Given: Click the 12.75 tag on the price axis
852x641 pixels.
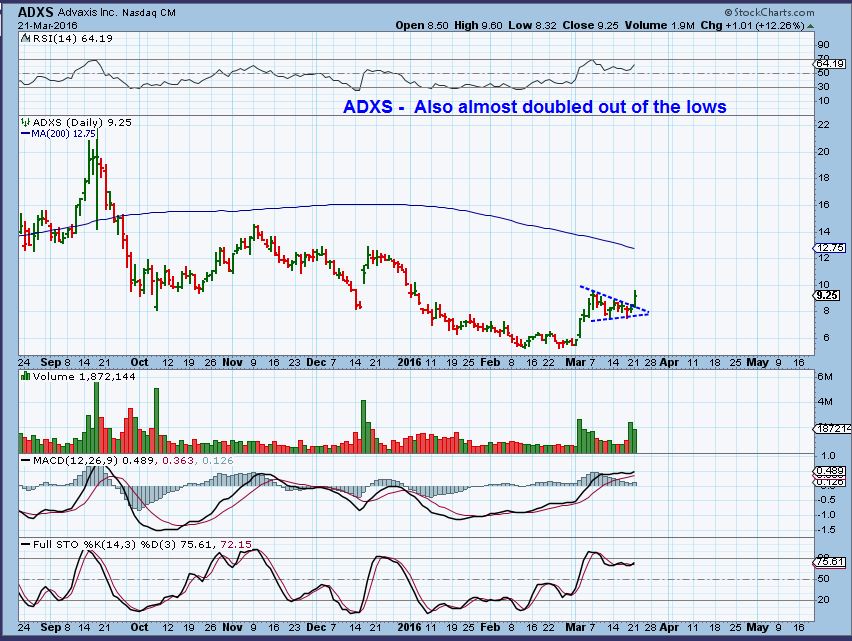Looking at the screenshot, I should pyautogui.click(x=830, y=248).
